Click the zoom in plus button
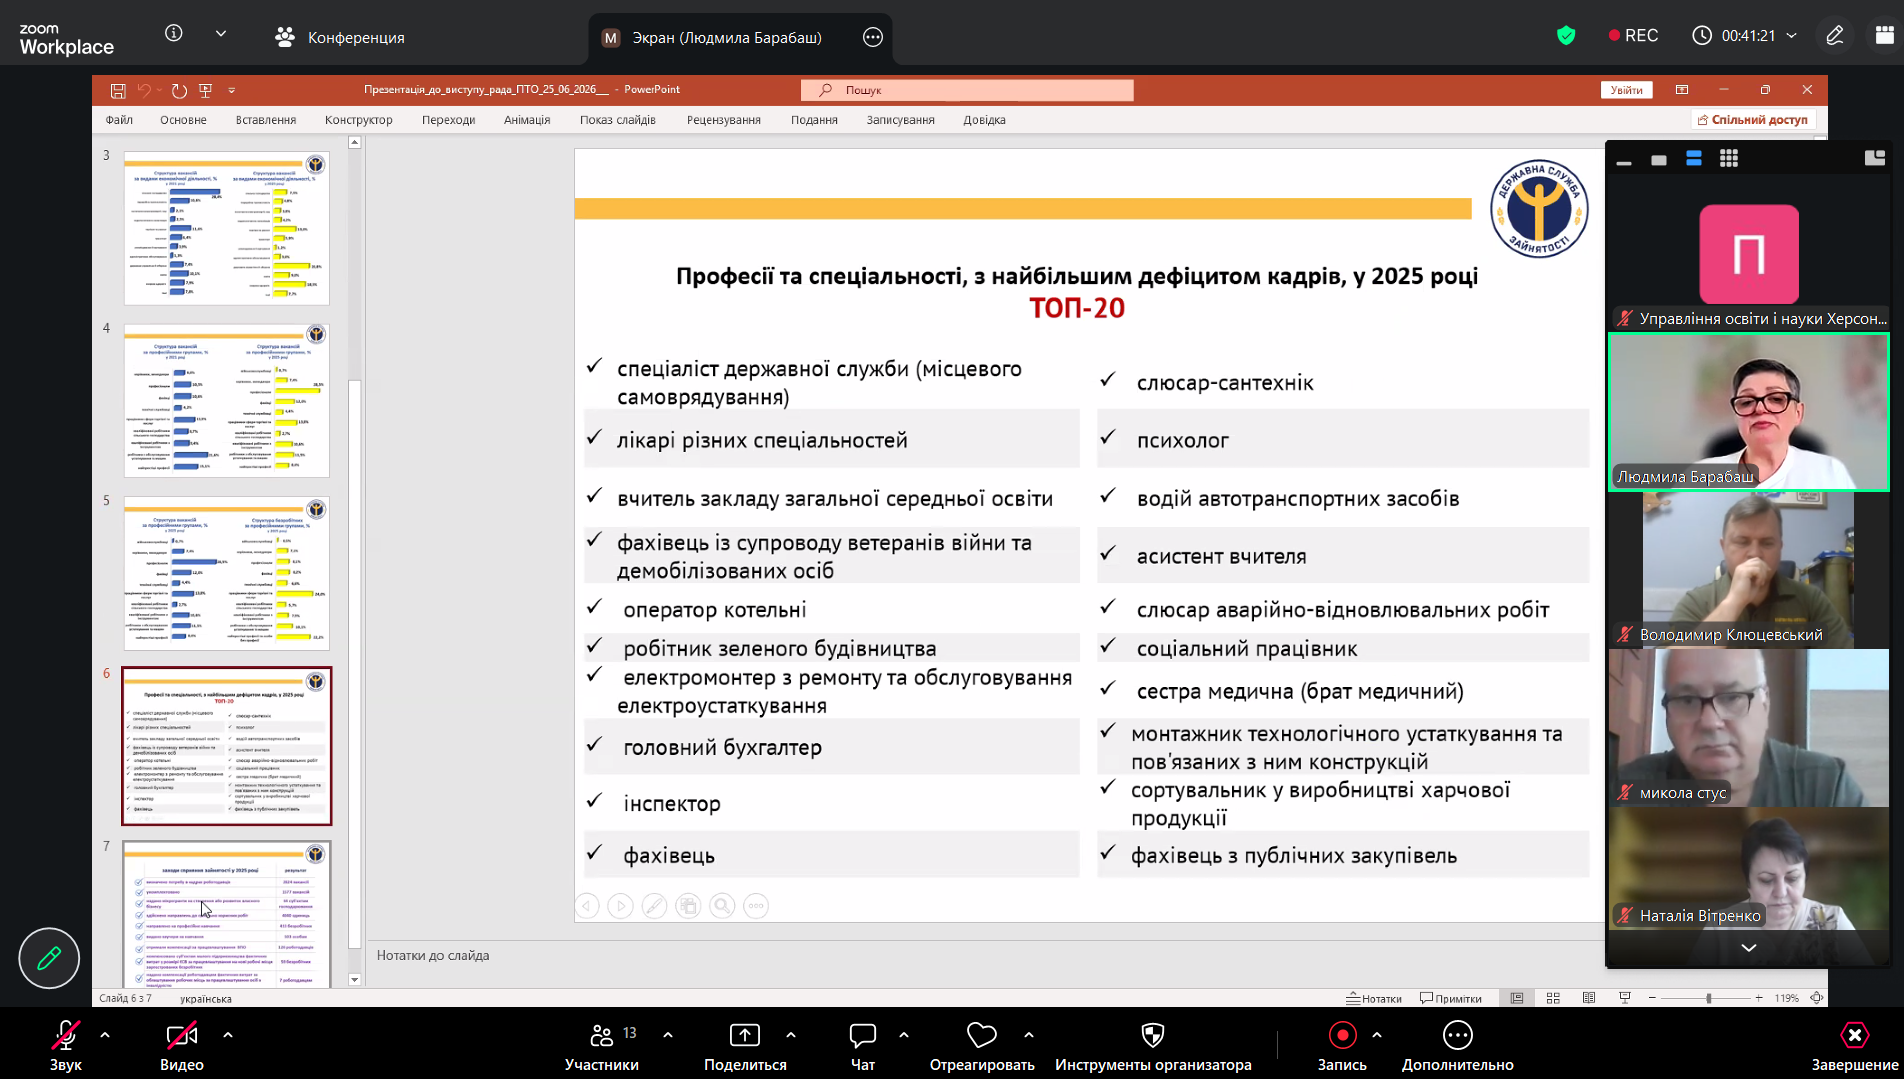1904x1079 pixels. click(x=1759, y=998)
